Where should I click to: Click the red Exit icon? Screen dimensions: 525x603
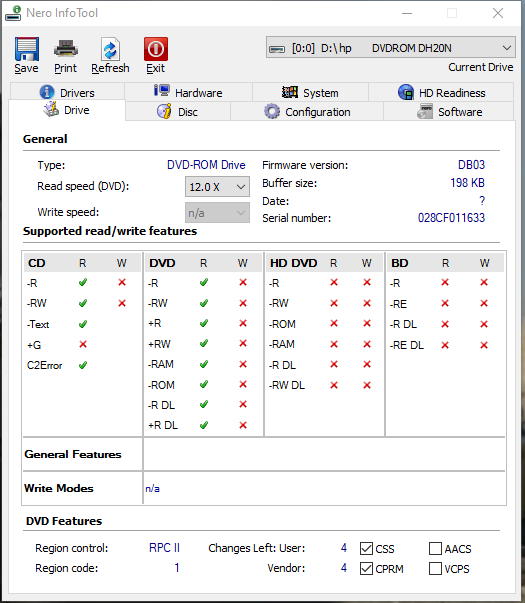[156, 49]
